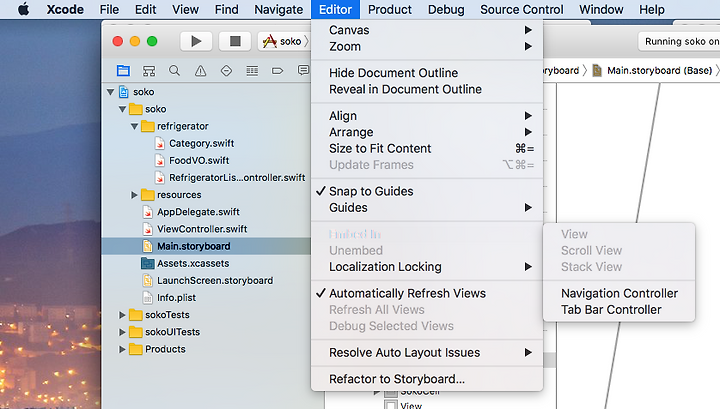Image resolution: width=720 pixels, height=409 pixels.
Task: Open the Test navigator diamond icon
Action: [x=226, y=71]
